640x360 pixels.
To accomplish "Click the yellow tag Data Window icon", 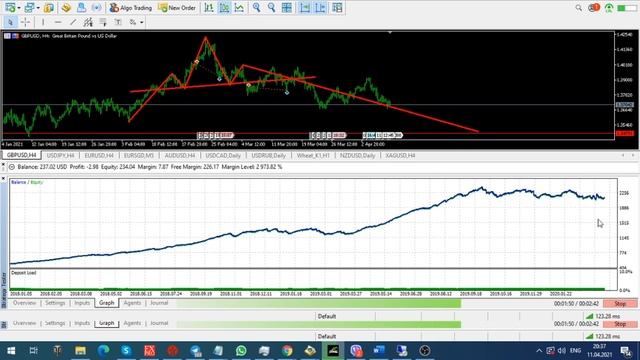I will pos(66,7).
